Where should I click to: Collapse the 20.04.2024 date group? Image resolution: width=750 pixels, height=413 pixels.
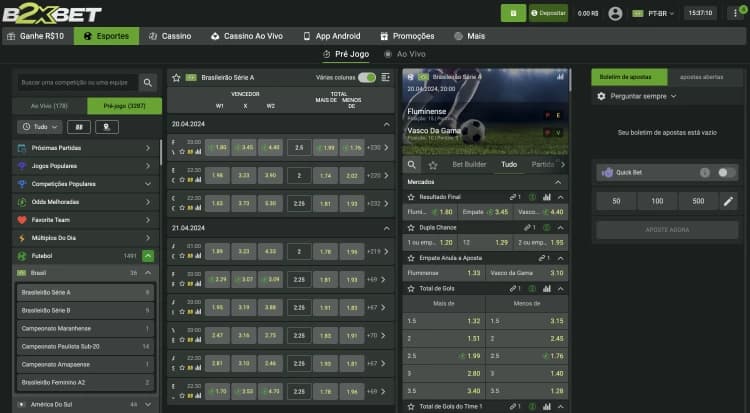pos(386,124)
